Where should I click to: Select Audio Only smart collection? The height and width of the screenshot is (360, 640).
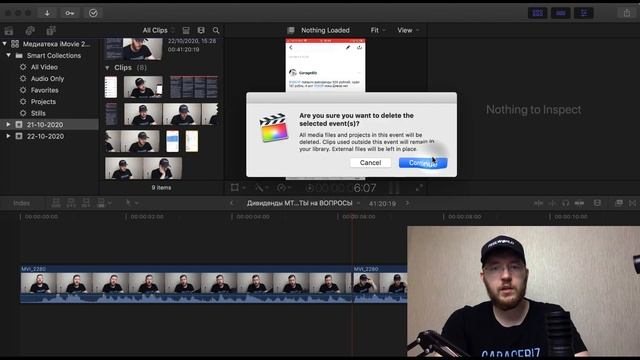click(x=47, y=78)
